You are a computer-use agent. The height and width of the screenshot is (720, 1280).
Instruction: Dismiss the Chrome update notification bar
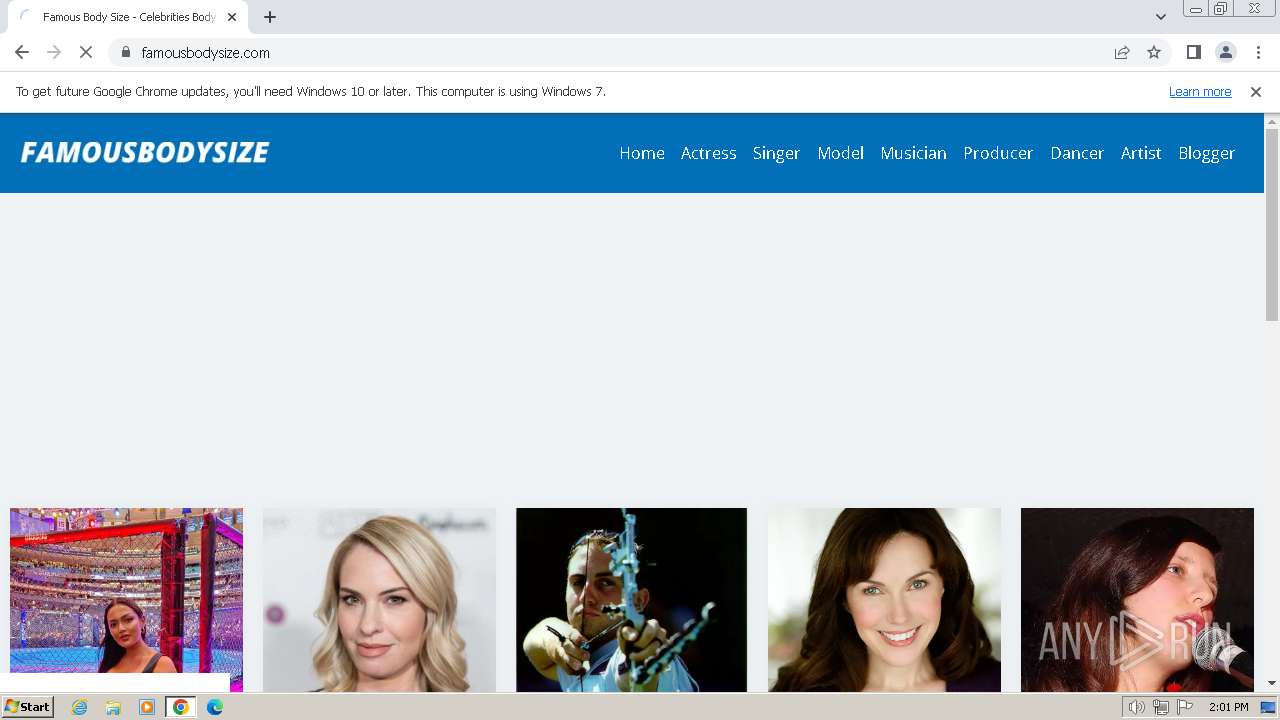pos(1256,92)
